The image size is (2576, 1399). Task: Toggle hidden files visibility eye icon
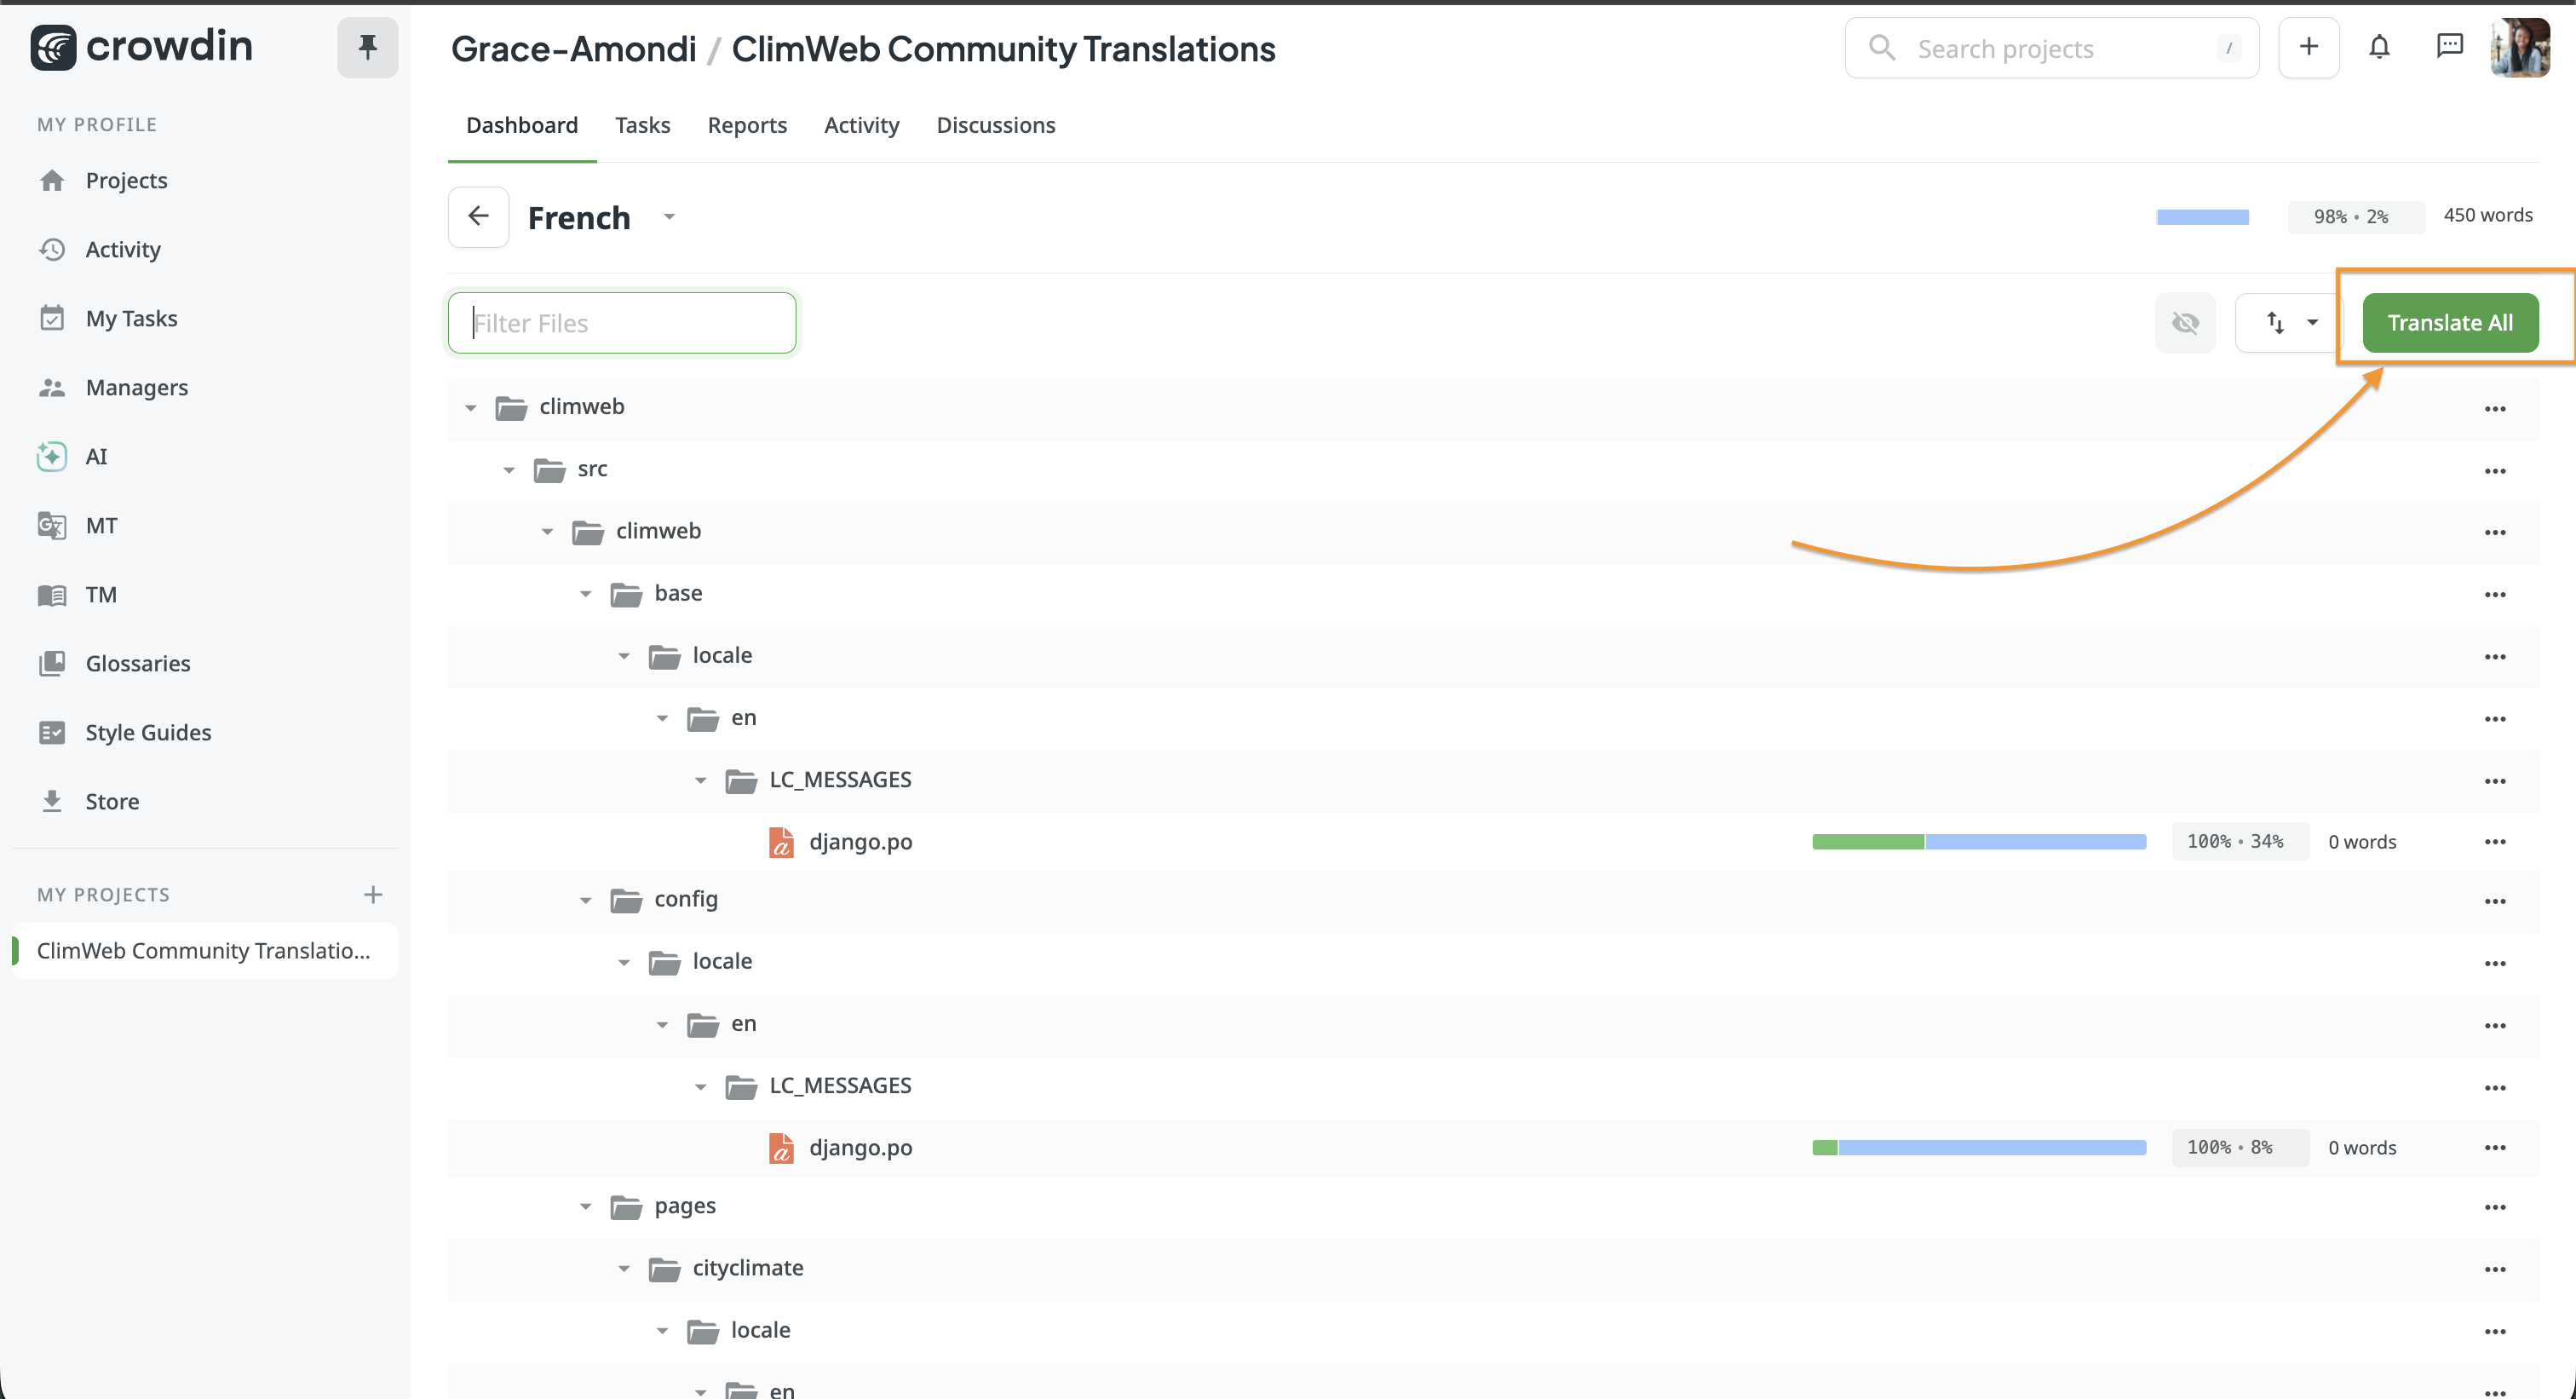pos(2185,323)
